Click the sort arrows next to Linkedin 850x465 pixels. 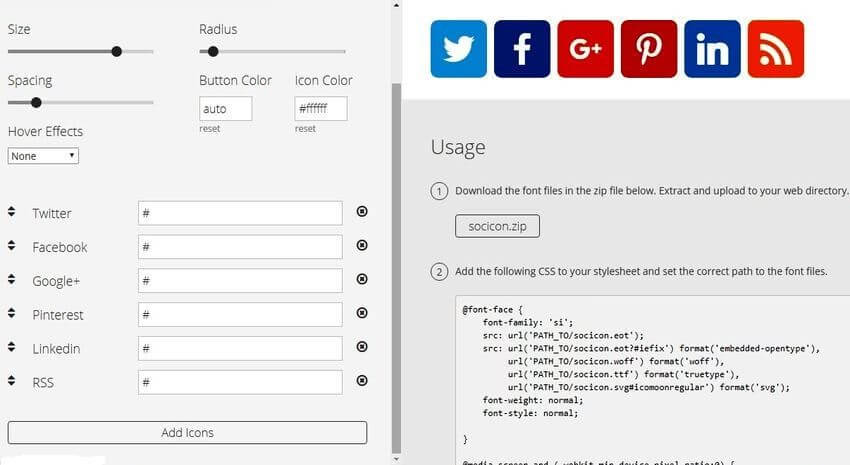point(11,348)
